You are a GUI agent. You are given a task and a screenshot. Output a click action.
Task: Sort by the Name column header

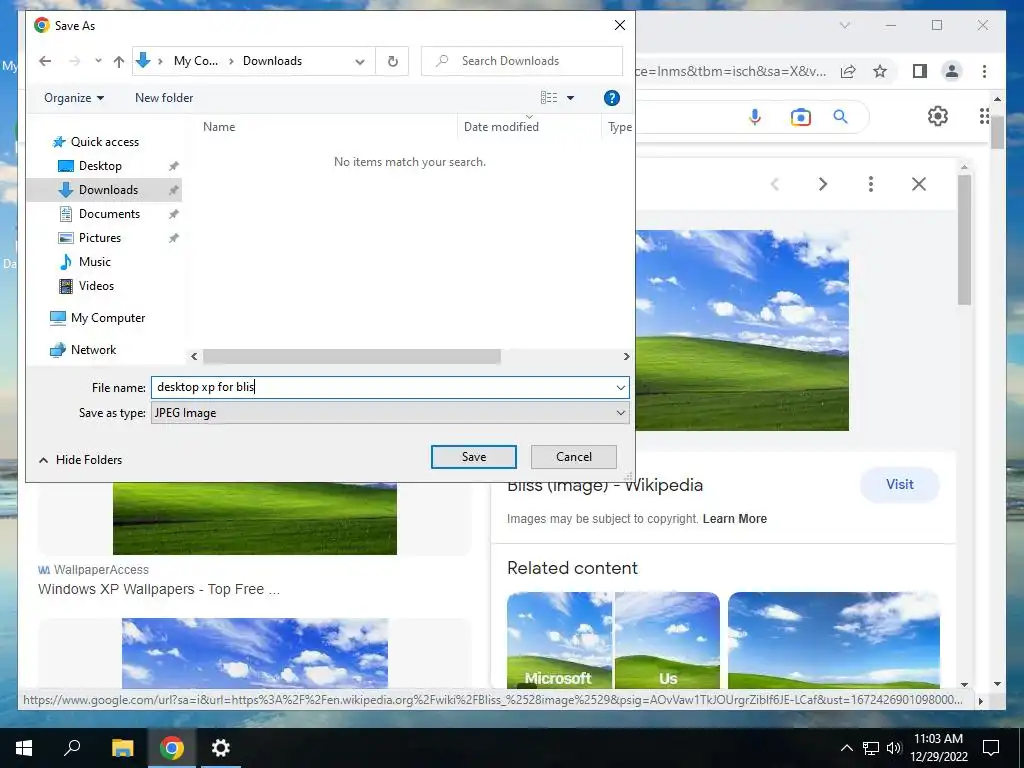click(219, 127)
